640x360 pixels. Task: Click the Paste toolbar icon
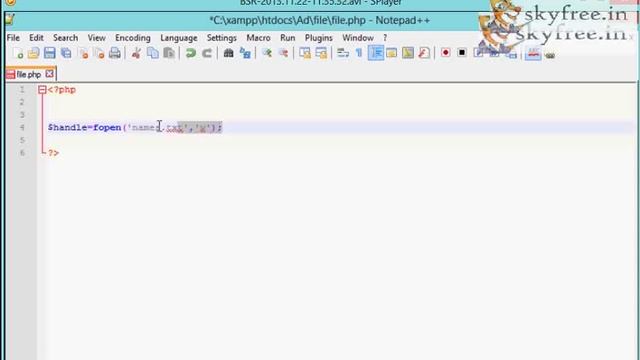(x=169, y=53)
